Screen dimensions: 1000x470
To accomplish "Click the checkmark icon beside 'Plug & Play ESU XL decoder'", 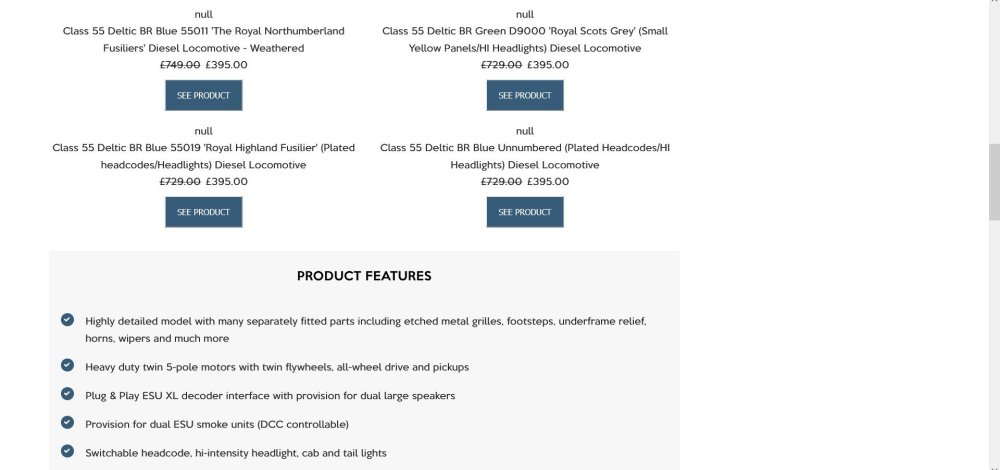I will (x=67, y=394).
